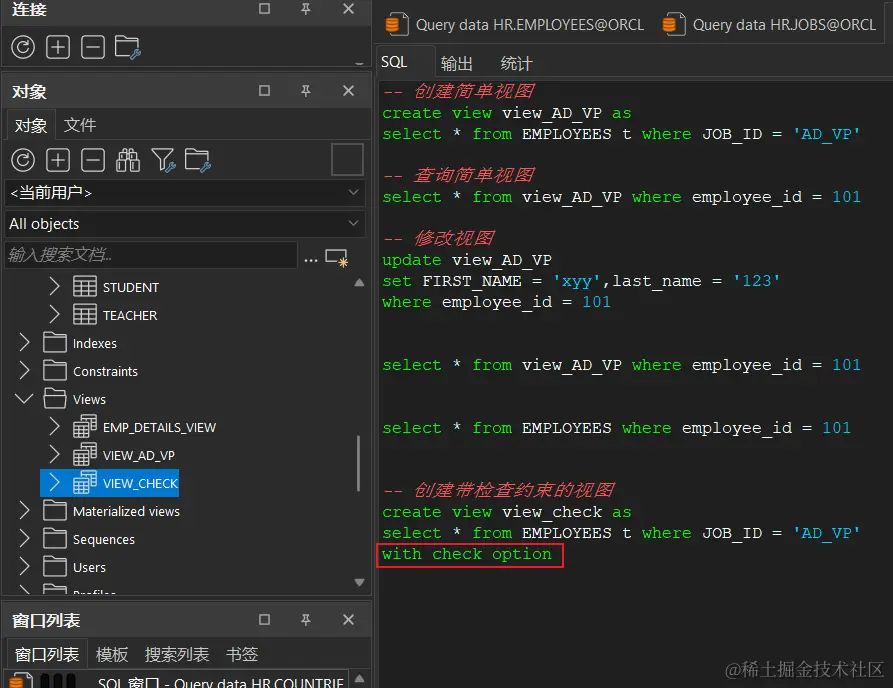This screenshot has width=893, height=688.
Task: Open 统计 tab
Action: tap(517, 63)
